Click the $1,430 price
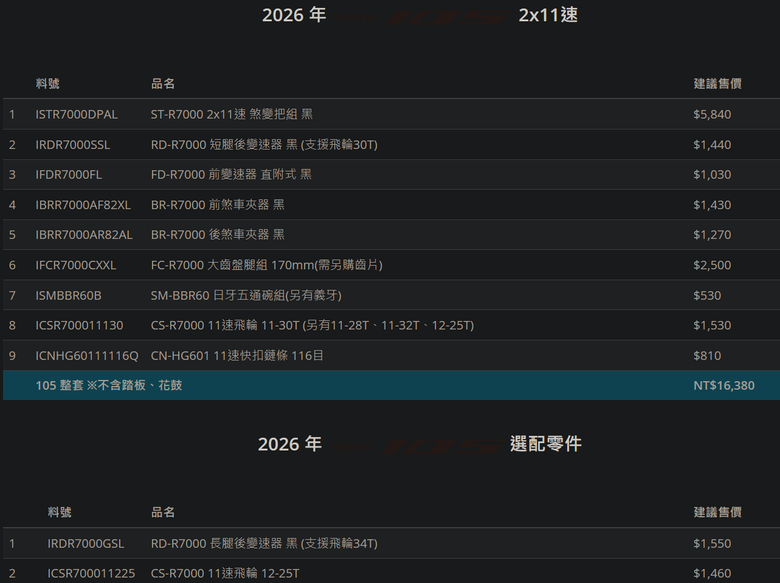780x583 pixels. pyautogui.click(x=712, y=205)
